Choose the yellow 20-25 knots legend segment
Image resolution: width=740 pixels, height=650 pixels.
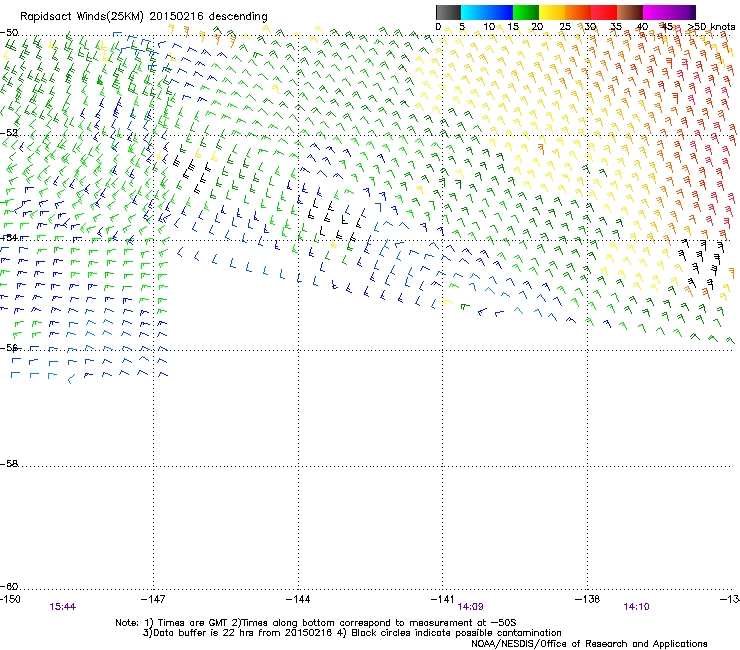click(552, 12)
